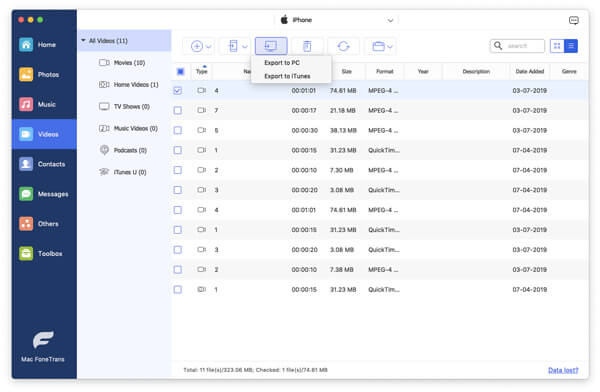Choose Export to PC
Viewport: 600px width, 392px height.
(x=282, y=63)
